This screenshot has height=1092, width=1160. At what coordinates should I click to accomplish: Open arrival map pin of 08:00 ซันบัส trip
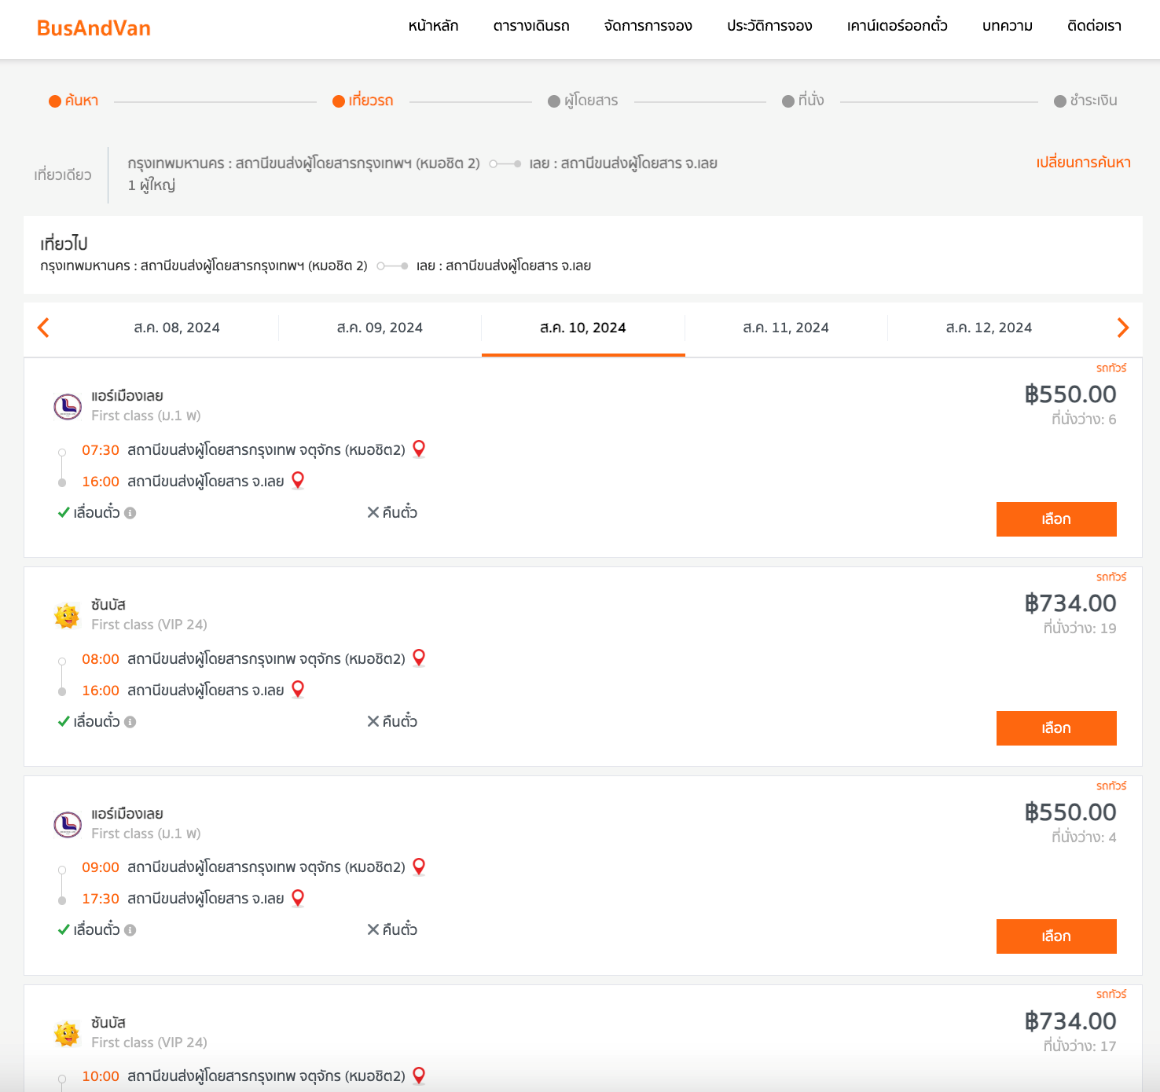pos(298,690)
